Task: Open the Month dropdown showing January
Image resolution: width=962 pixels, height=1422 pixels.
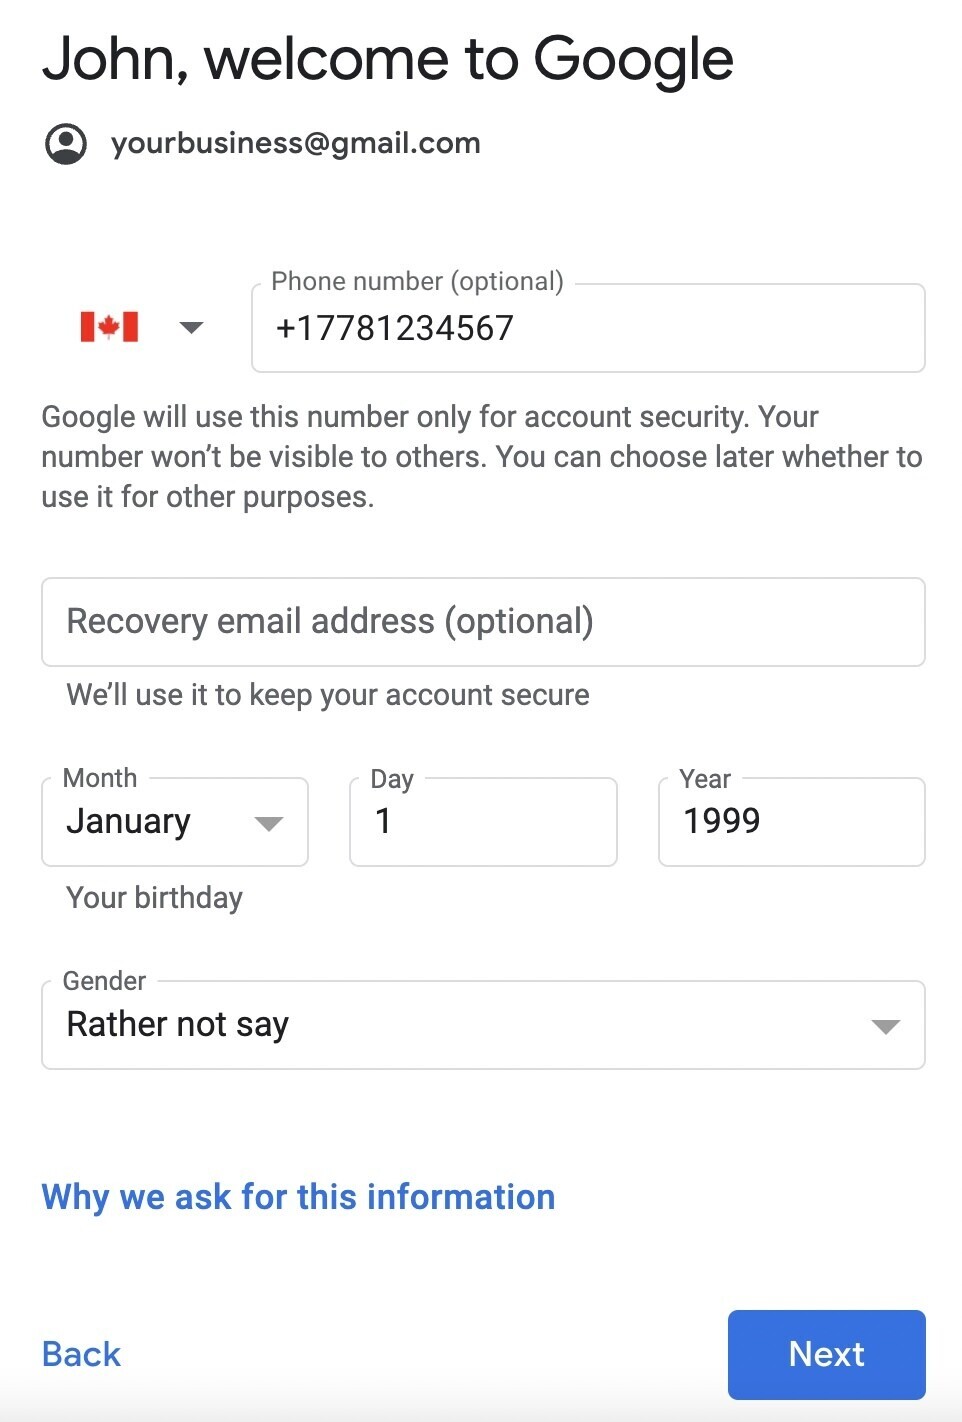Action: tap(175, 822)
